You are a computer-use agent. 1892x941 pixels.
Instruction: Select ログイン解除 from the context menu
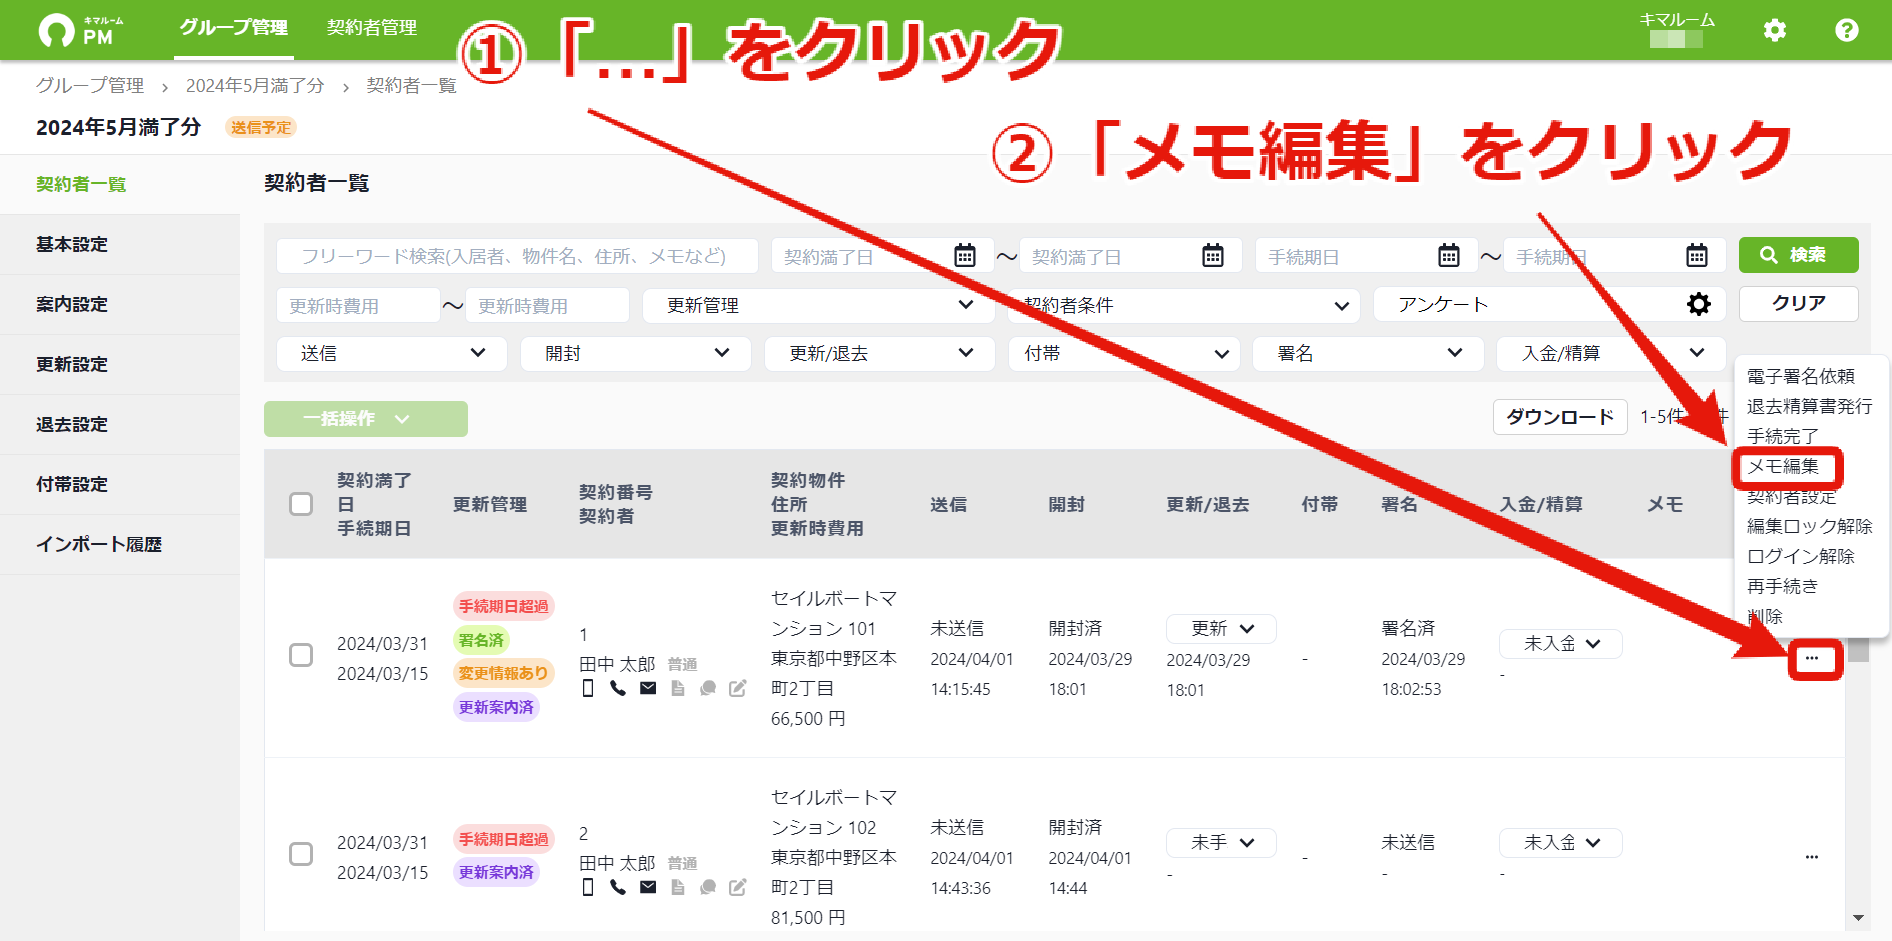pyautogui.click(x=1801, y=556)
